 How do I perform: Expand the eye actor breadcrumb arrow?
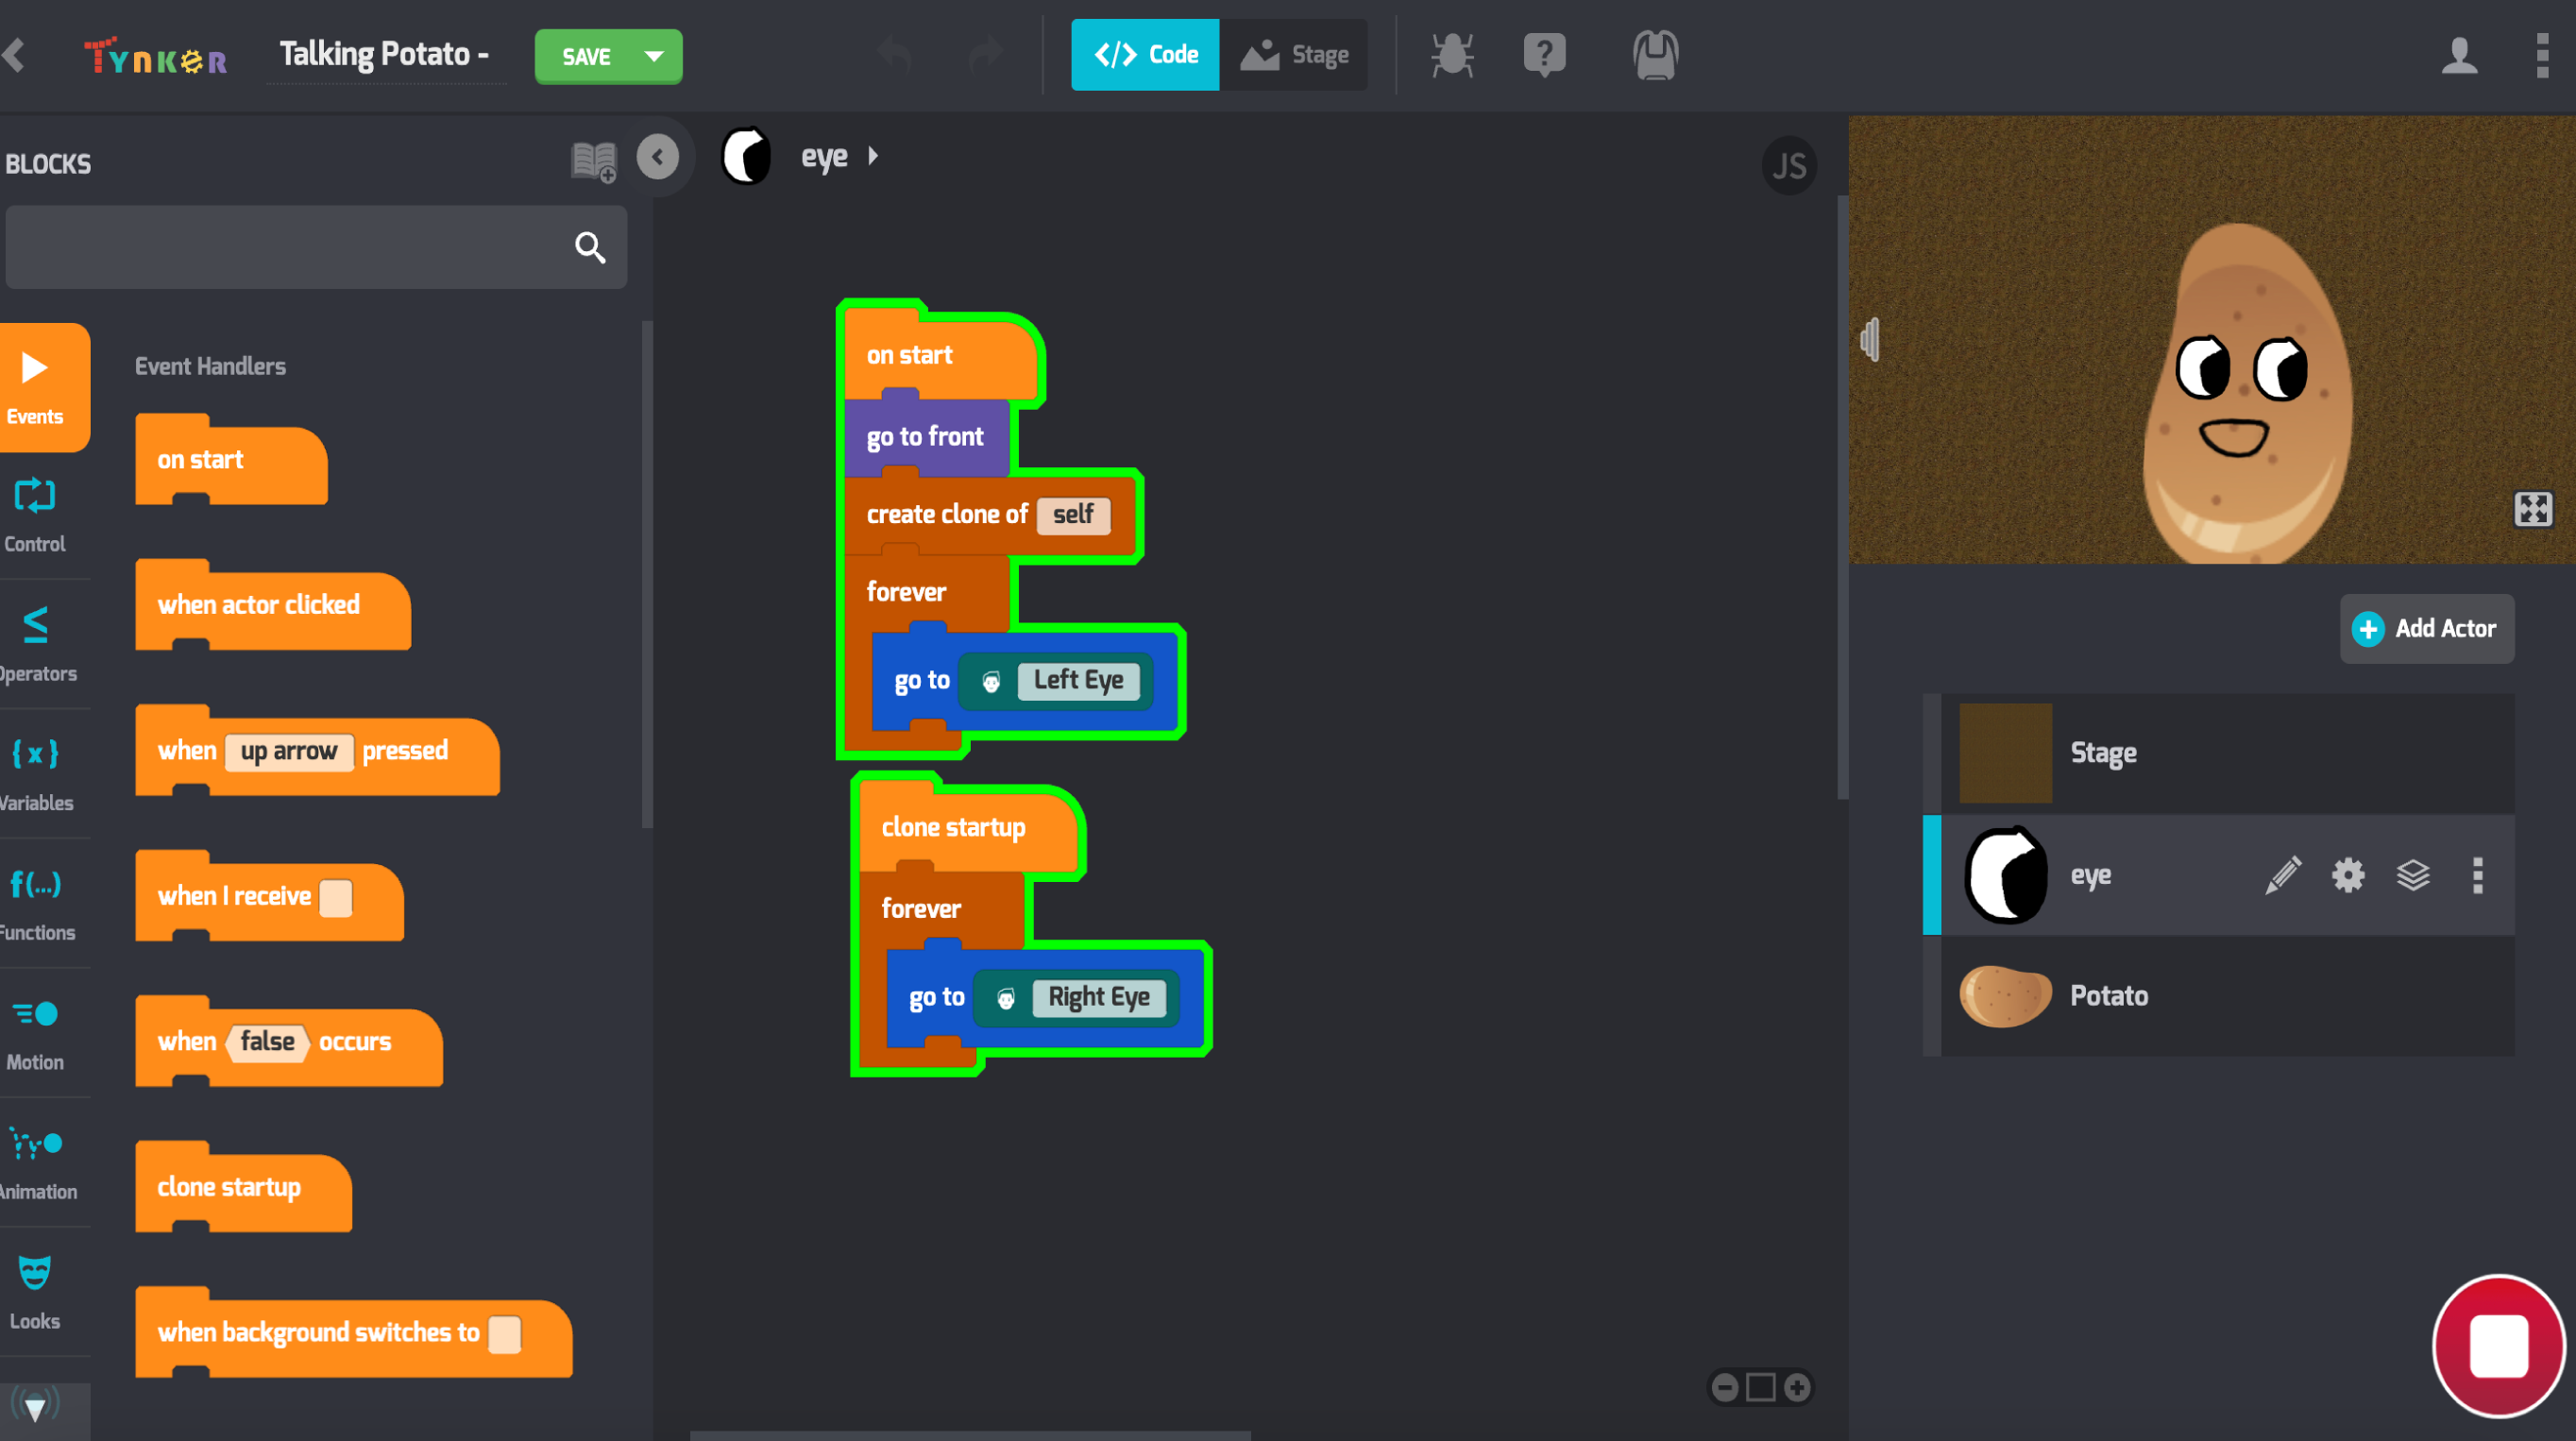(x=873, y=156)
